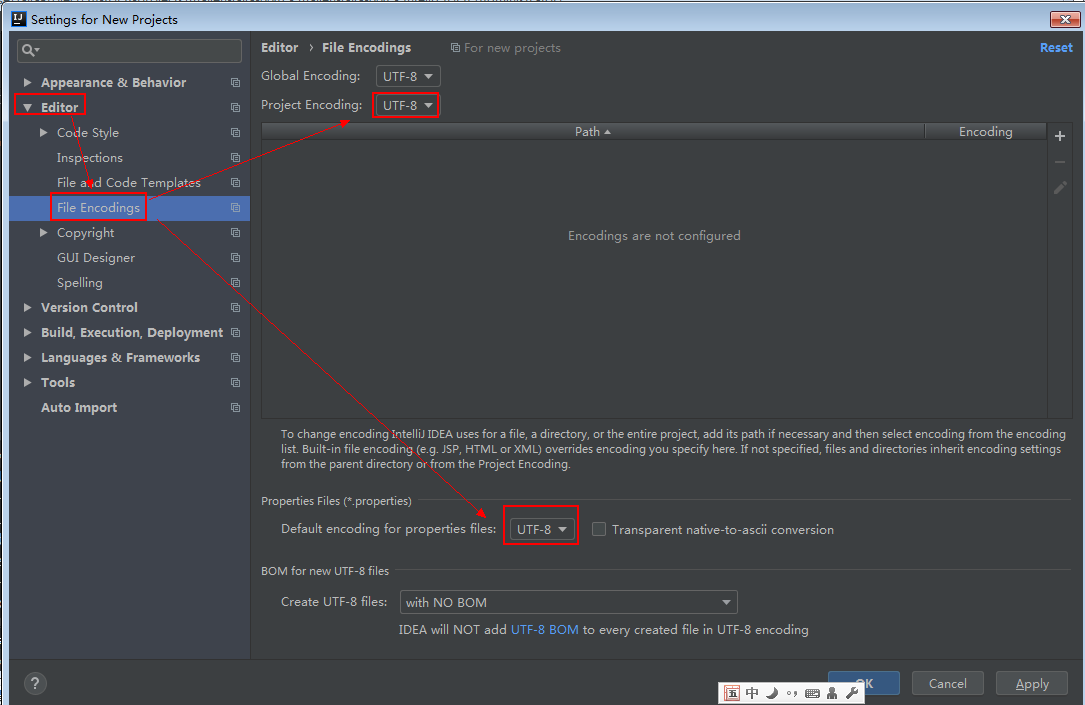Viewport: 1085px width, 705px height.
Task: Click the OK button
Action: [x=864, y=683]
